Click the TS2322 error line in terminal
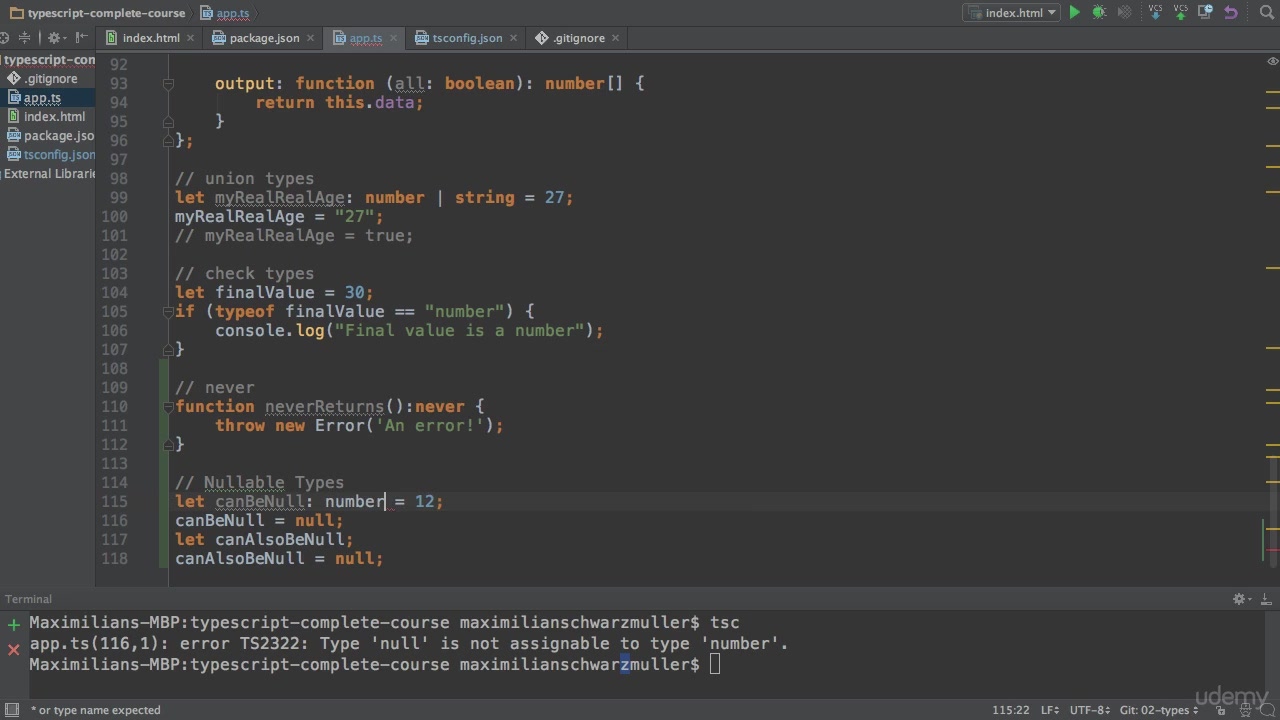 coord(409,644)
